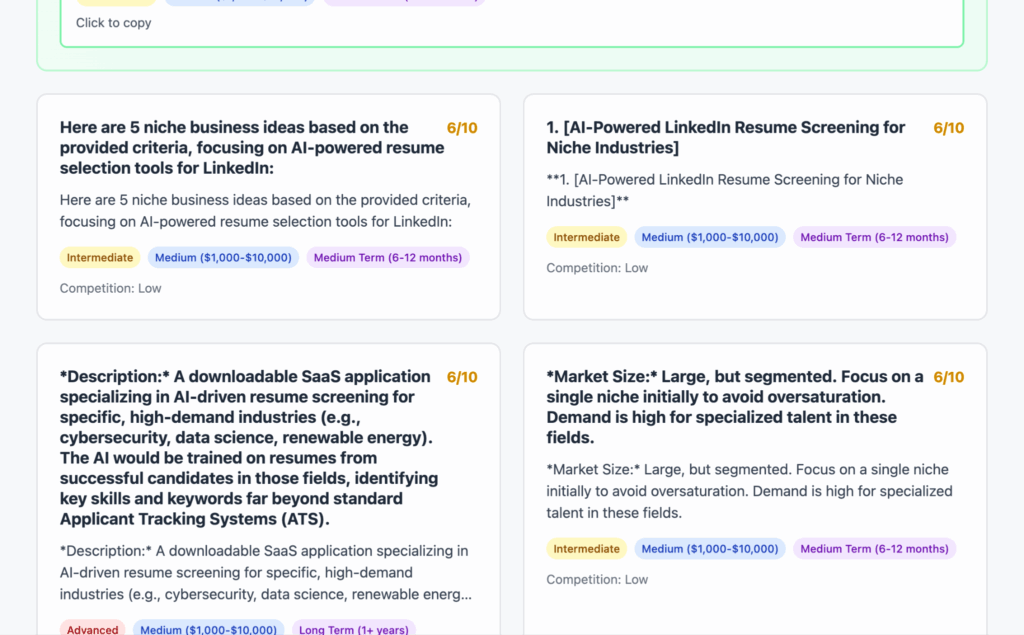Image resolution: width=1024 pixels, height=635 pixels.
Task: Select the 'AI-Powered LinkedIn Resume Screening' card heading
Action: point(725,138)
